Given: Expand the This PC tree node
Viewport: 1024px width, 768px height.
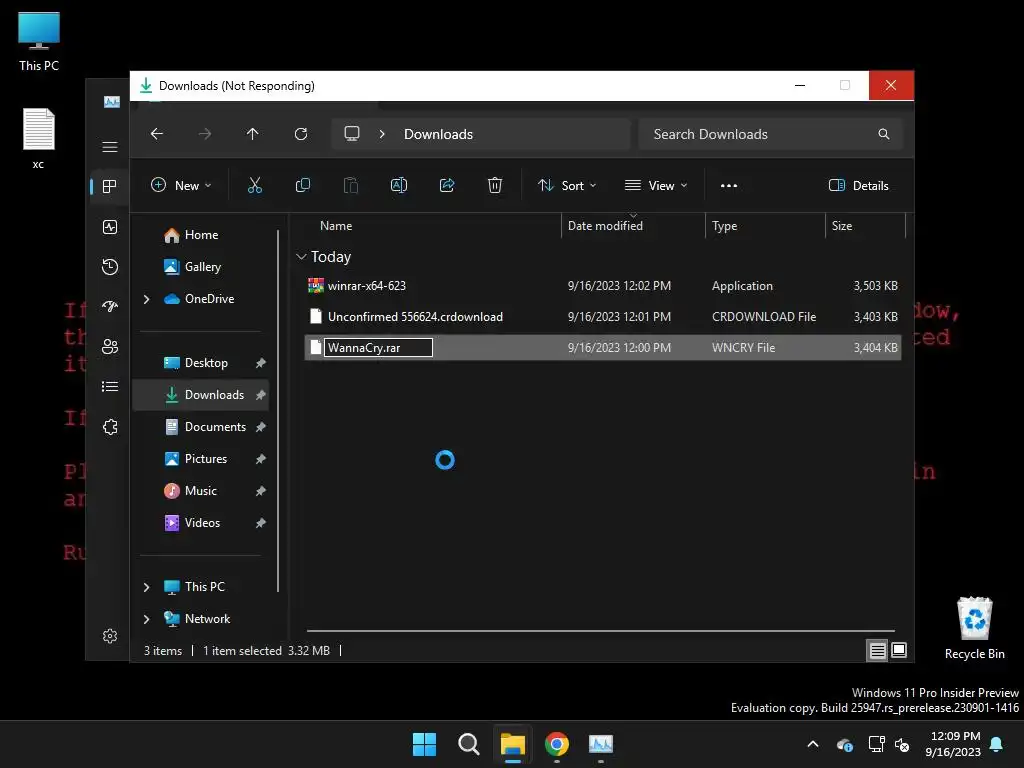Looking at the screenshot, I should (146, 587).
